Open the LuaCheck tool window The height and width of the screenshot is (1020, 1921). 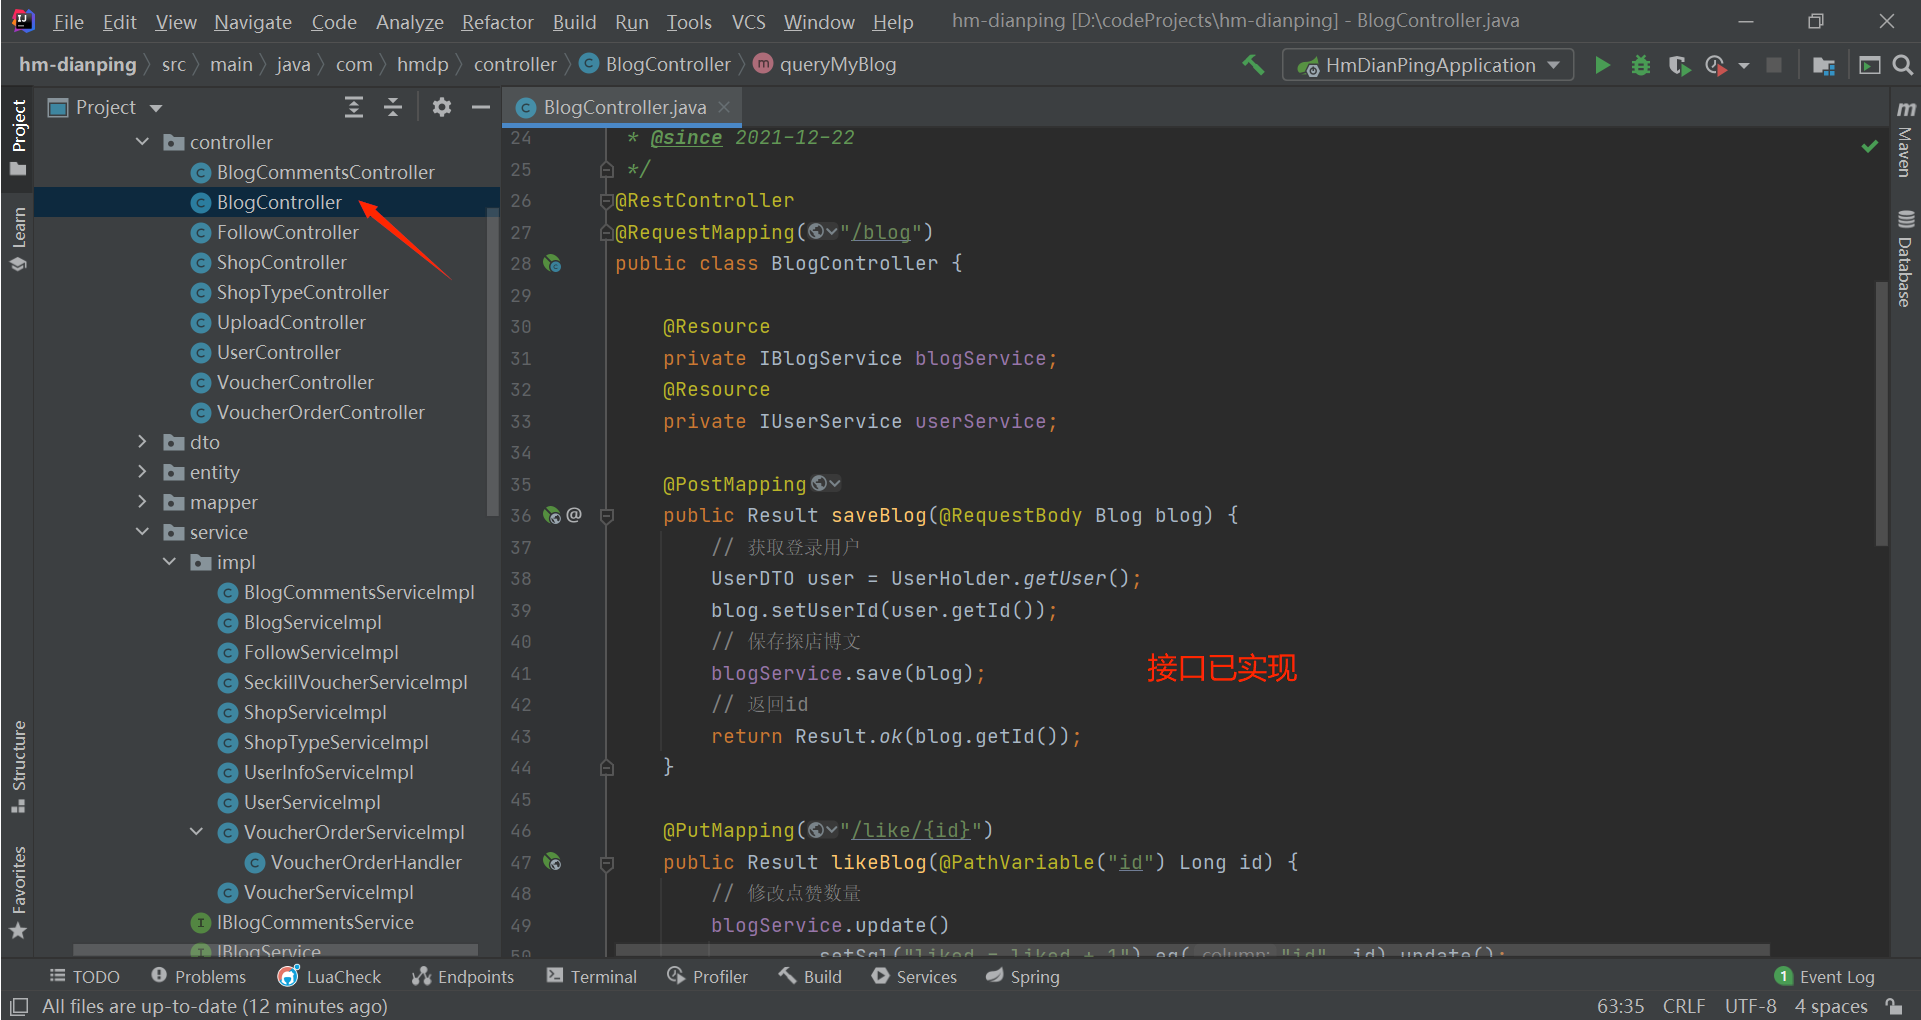tap(330, 976)
